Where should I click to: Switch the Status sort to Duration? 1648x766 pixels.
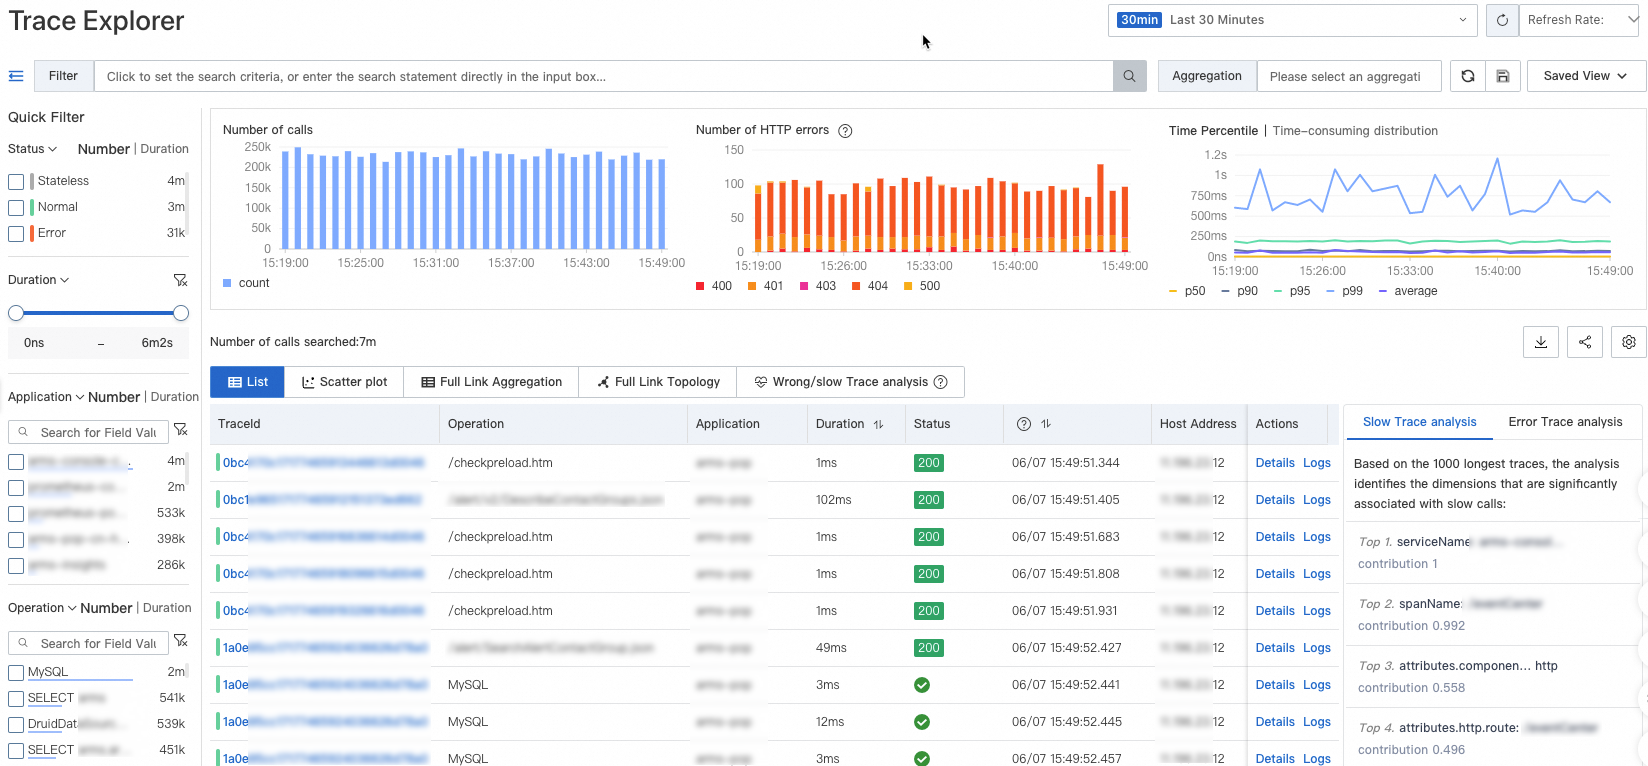pyautogui.click(x=165, y=149)
